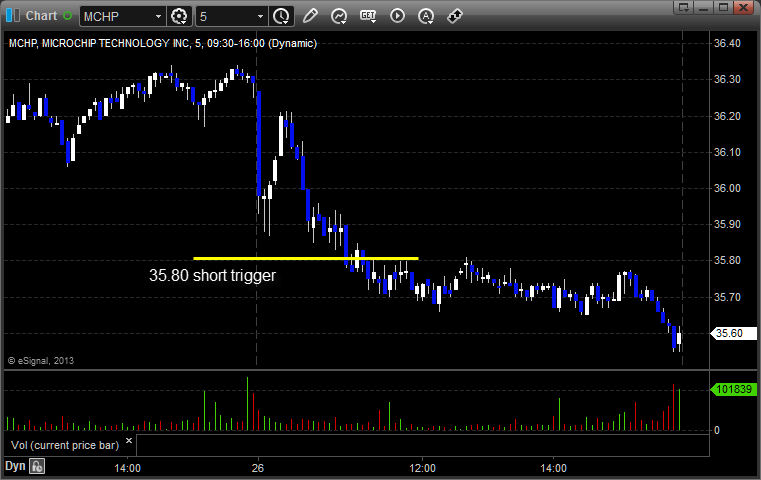761x480 pixels.
Task: Toggle the blue window-link bars icon
Action: point(13,16)
